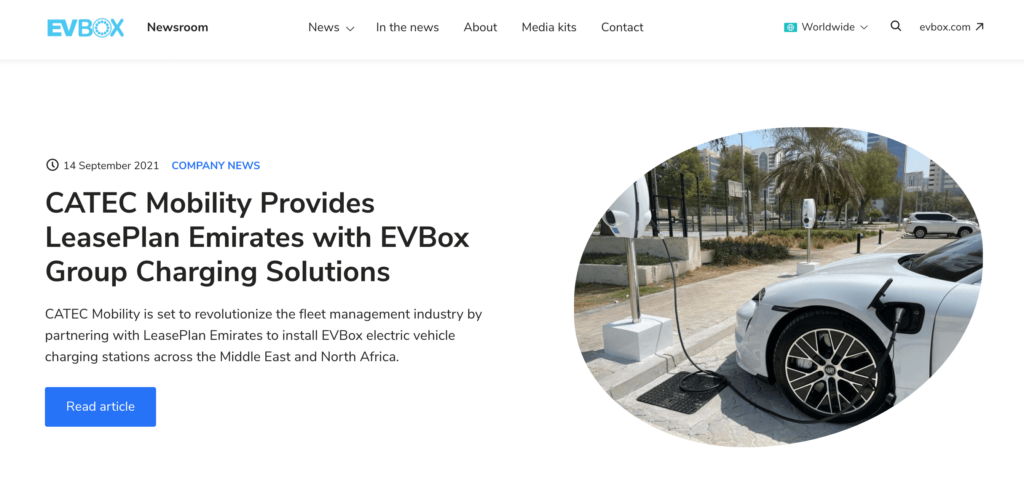Click the 14 September 2021 date
This screenshot has height=493, width=1024.
(x=111, y=165)
